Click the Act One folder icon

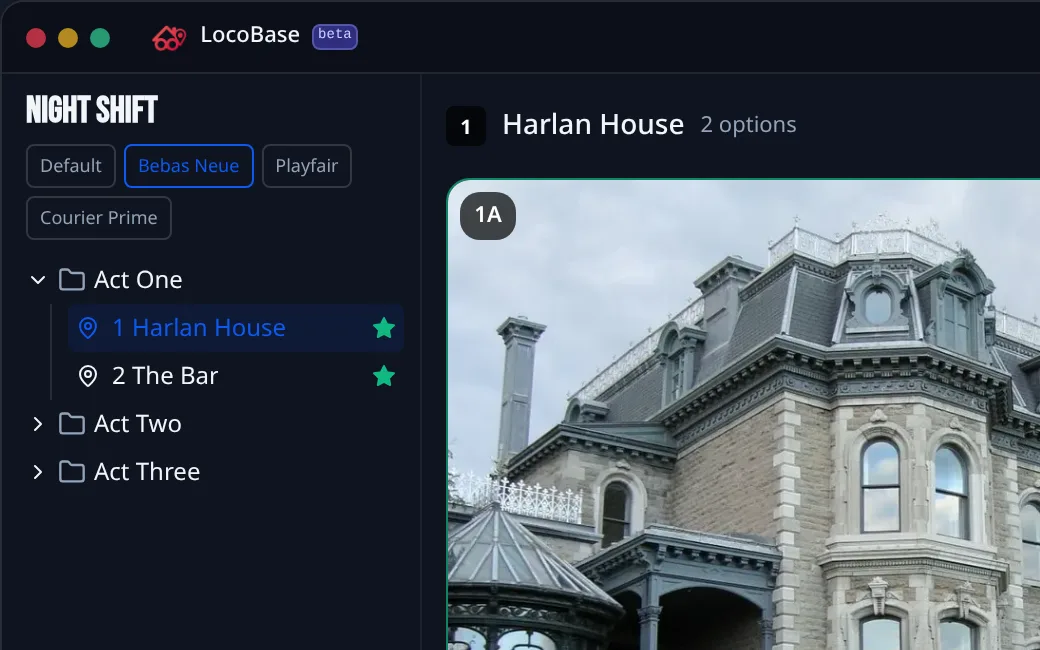pyautogui.click(x=72, y=280)
